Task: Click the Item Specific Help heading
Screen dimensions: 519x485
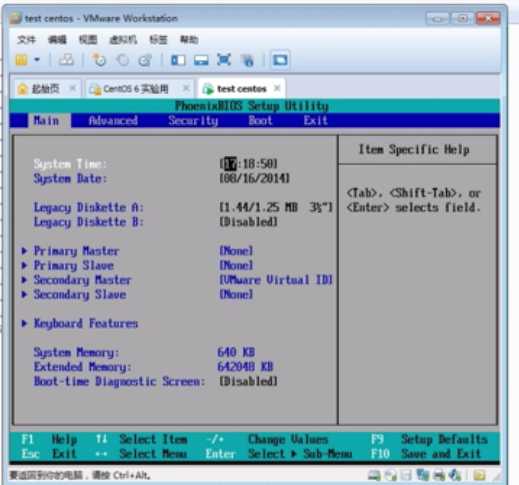Action: tap(414, 150)
